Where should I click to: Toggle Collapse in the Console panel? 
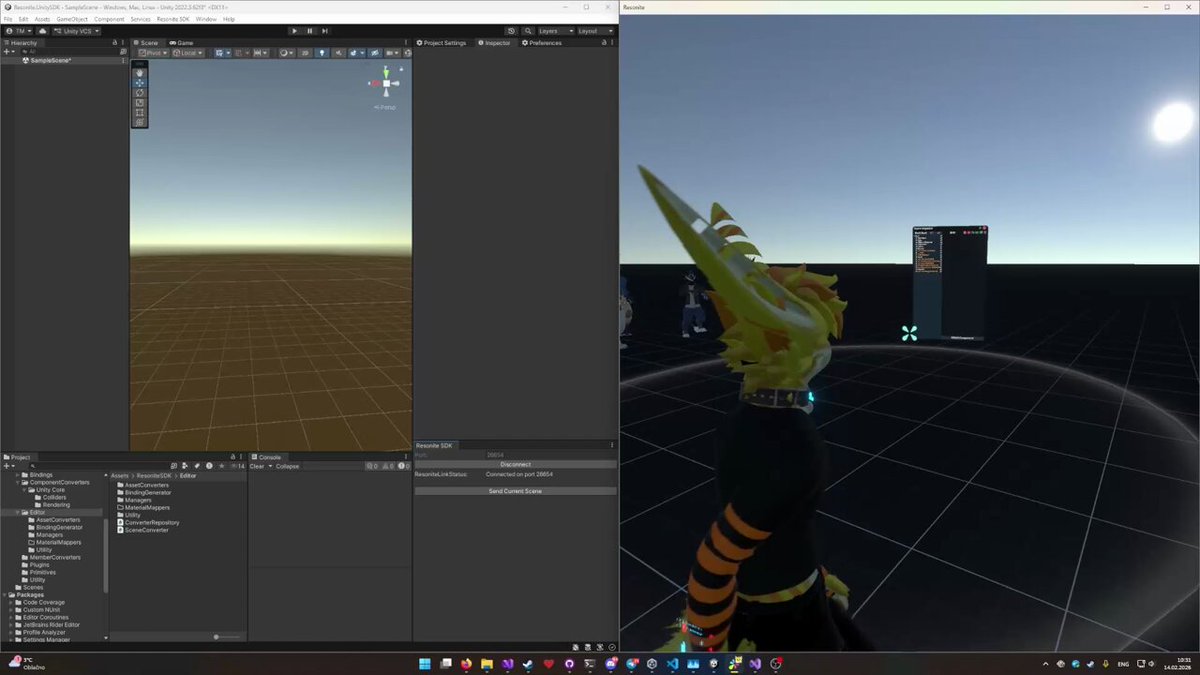(x=288, y=466)
